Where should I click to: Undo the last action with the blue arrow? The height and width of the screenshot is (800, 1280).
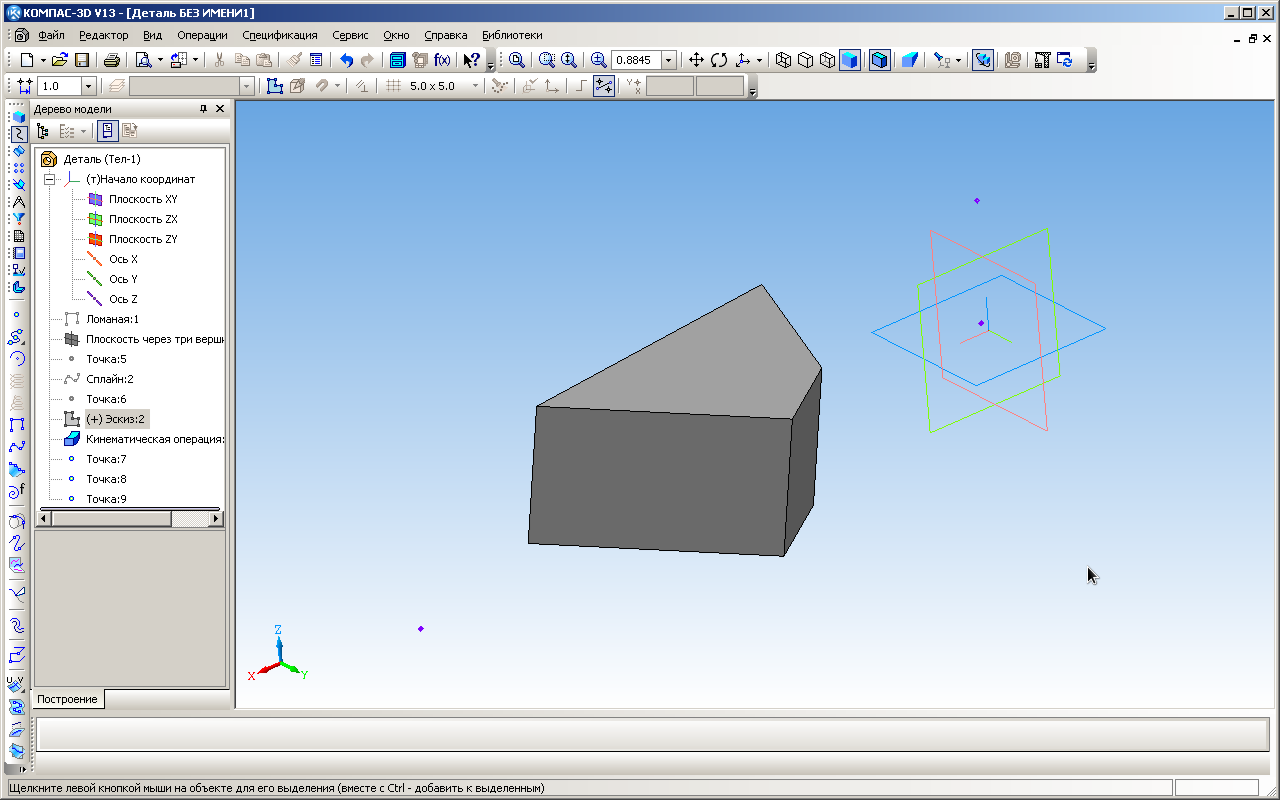[x=346, y=60]
